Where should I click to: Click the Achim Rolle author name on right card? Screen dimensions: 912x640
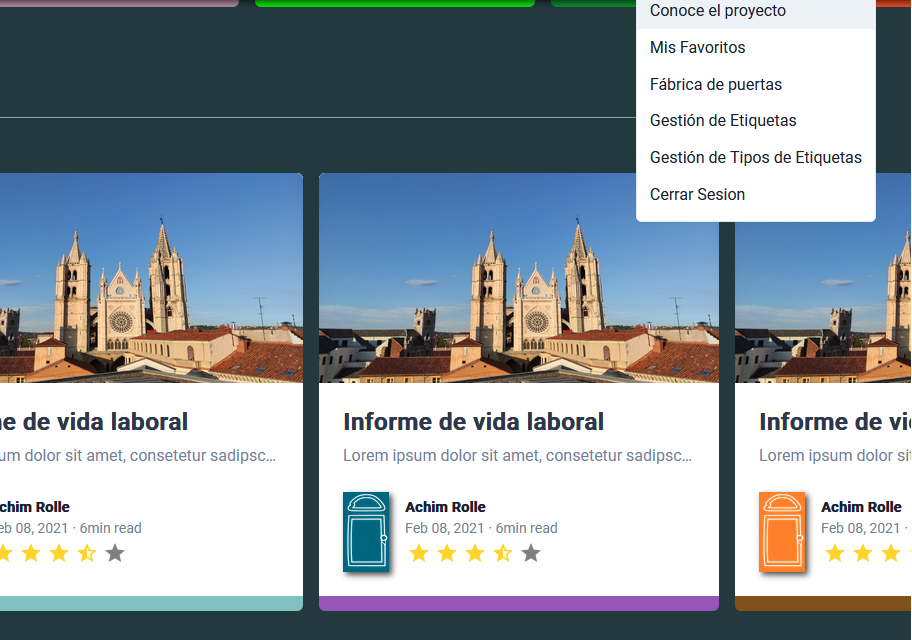click(861, 507)
